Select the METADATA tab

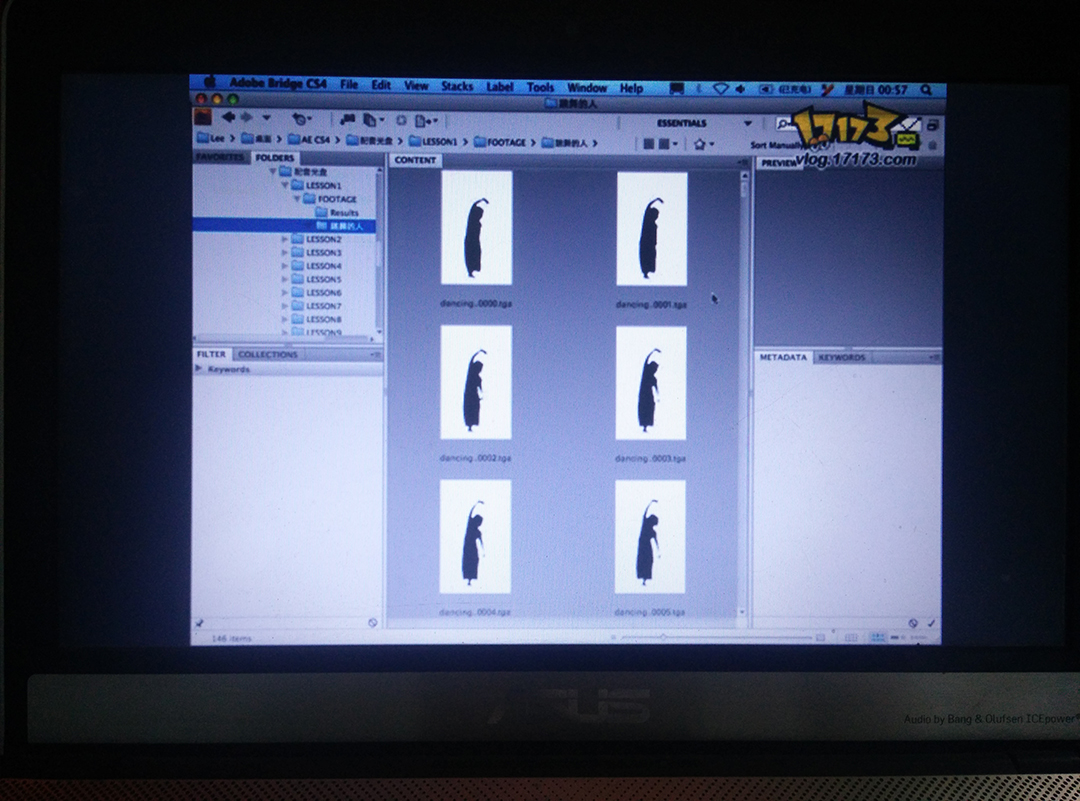(783, 357)
